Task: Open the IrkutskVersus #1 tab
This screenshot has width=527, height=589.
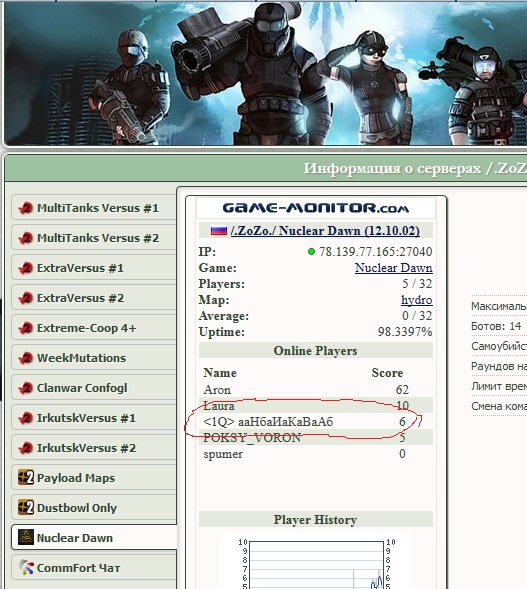Action: (94, 418)
